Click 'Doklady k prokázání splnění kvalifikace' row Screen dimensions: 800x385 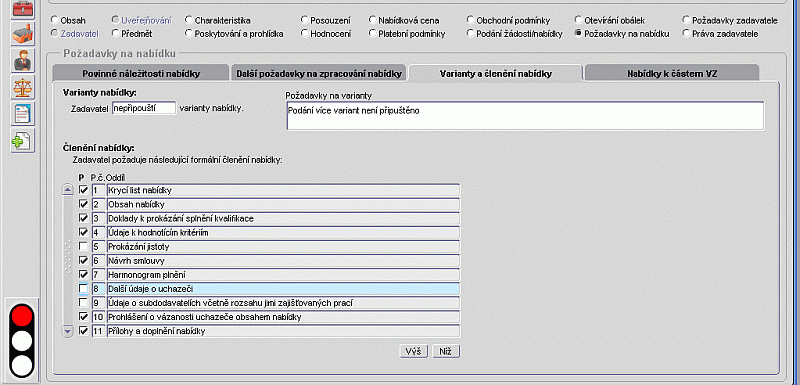pyautogui.click(x=283, y=218)
